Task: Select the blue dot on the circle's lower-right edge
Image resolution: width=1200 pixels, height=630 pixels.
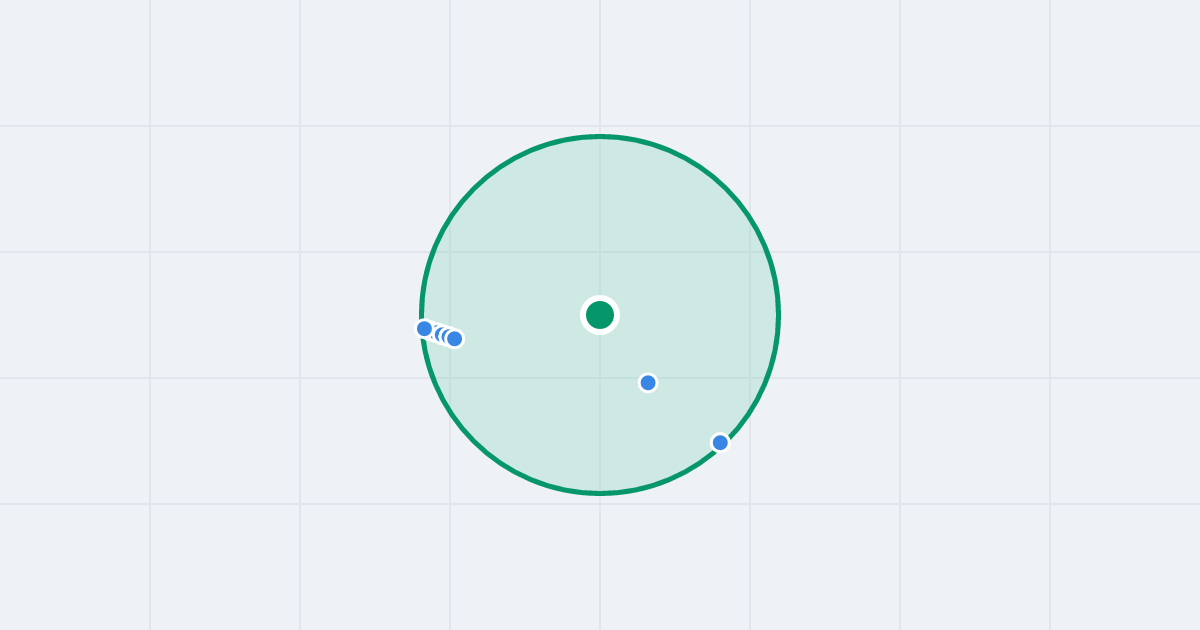Action: 720,442
